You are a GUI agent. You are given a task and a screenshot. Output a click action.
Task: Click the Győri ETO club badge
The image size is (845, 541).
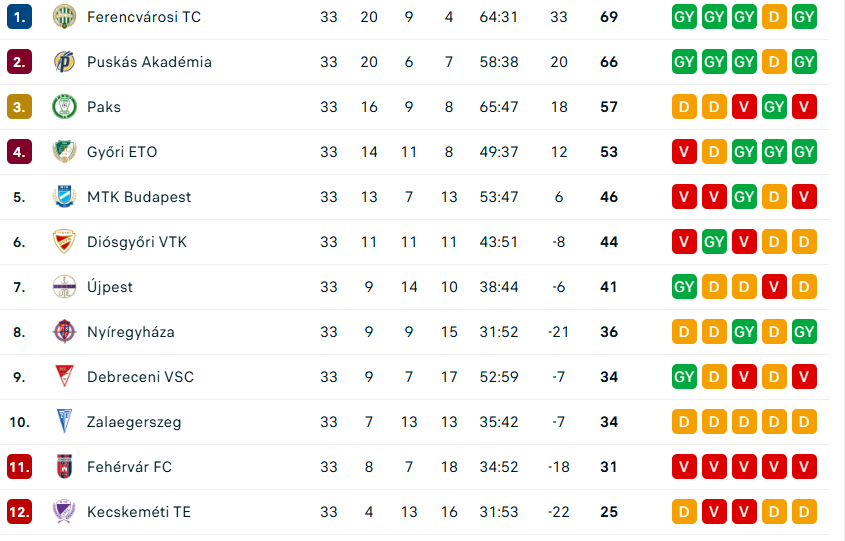pyautogui.click(x=64, y=152)
